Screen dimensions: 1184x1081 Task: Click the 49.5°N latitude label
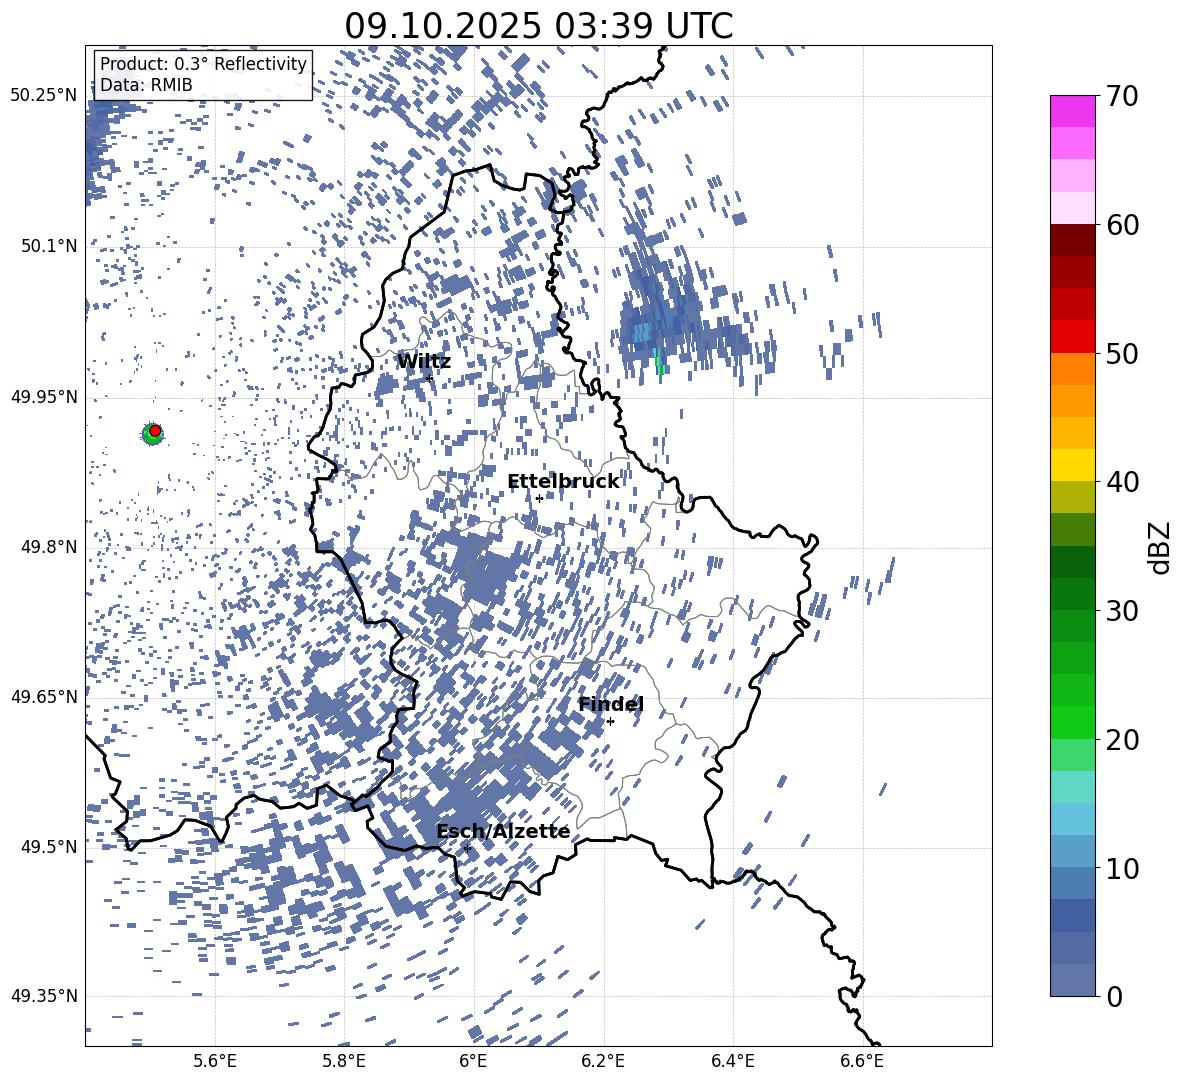tap(50, 846)
